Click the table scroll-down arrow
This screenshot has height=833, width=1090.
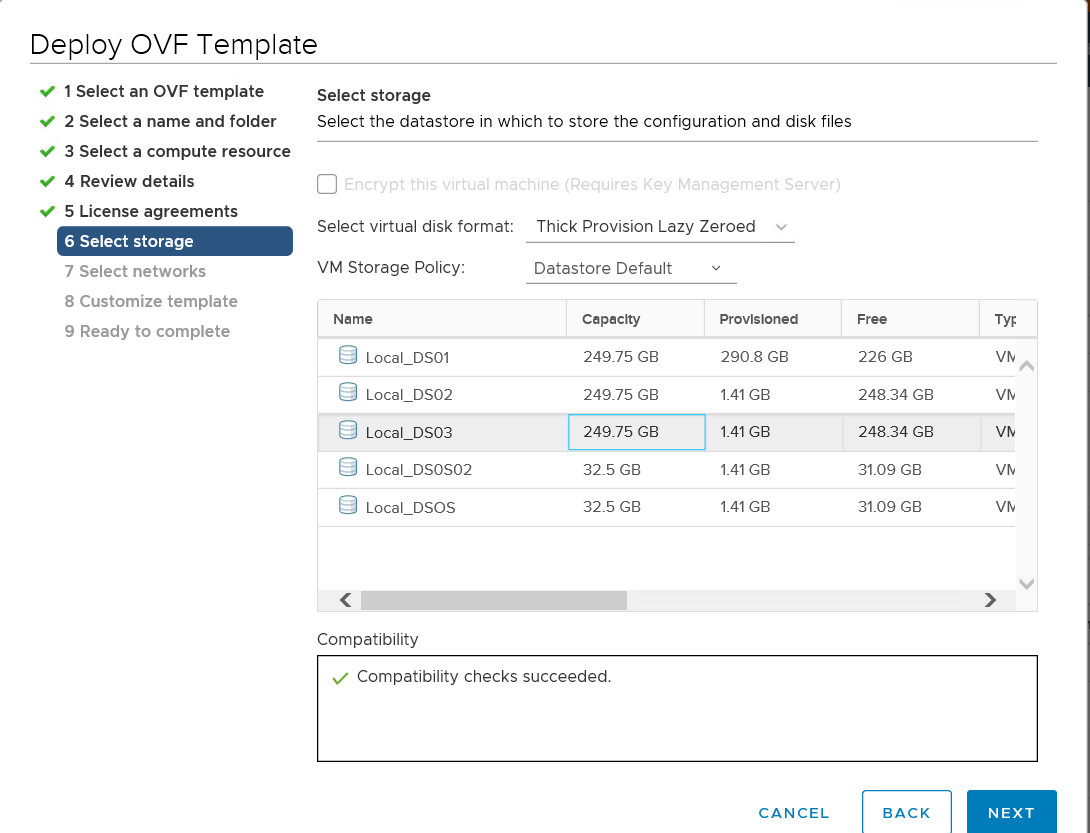[x=1026, y=583]
